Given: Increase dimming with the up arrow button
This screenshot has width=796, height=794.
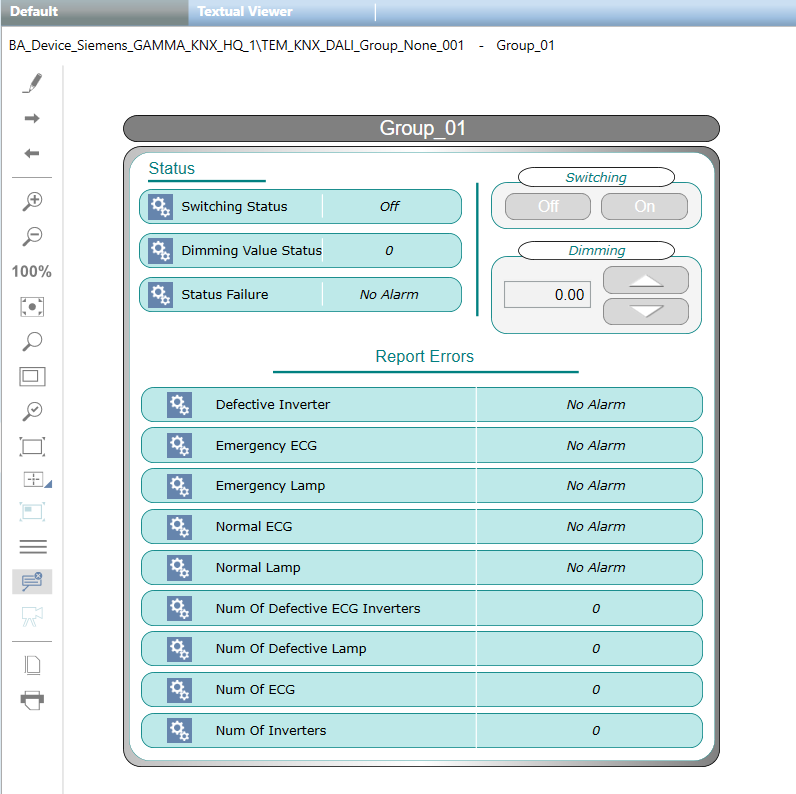Looking at the screenshot, I should [646, 280].
